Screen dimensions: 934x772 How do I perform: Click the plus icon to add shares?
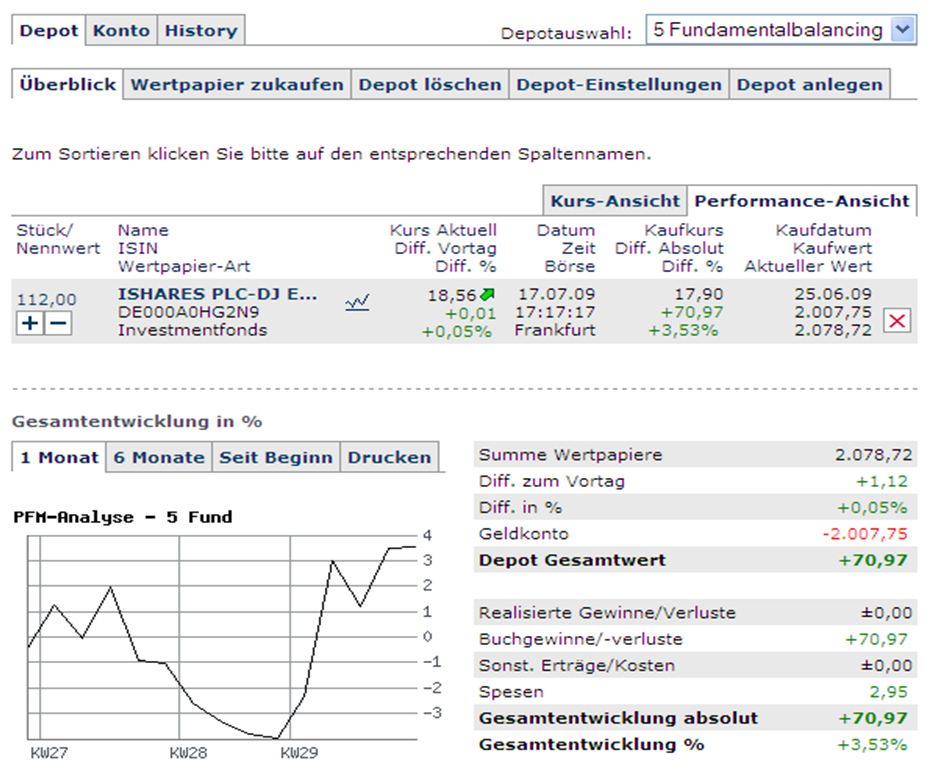[30, 323]
